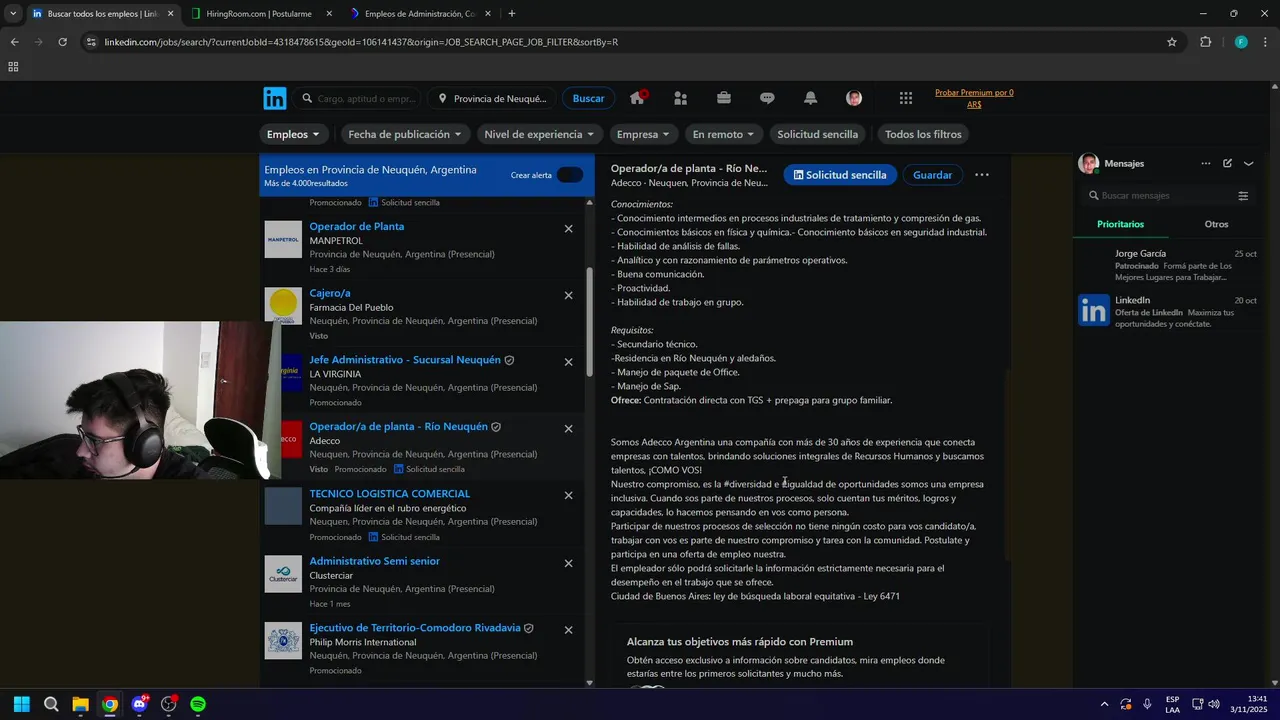The image size is (1280, 720).
Task: Dismiss TECNICO LOGISTICA COMERCIAL listing
Action: pos(568,495)
